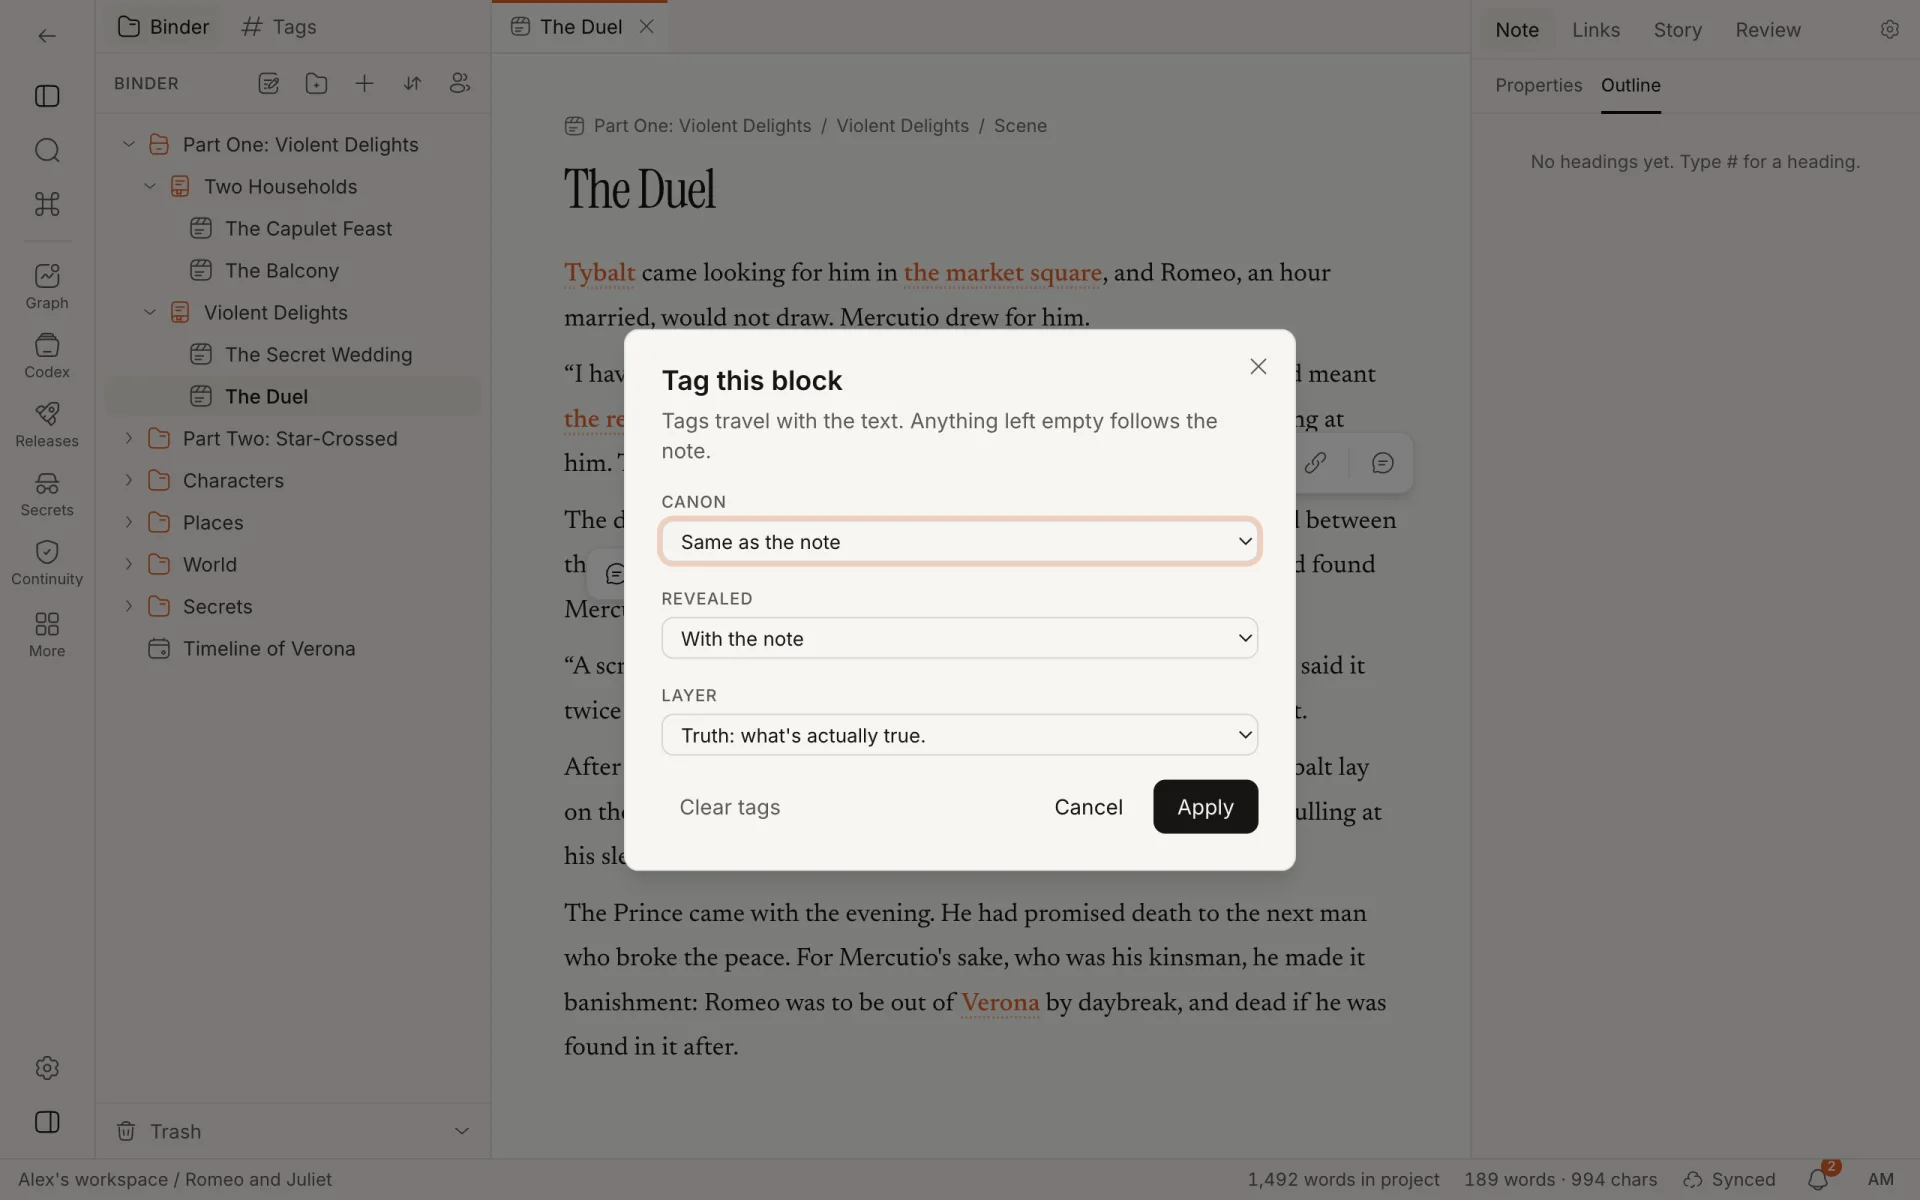1920x1200 pixels.
Task: Switch to the Story tab
Action: tap(1677, 30)
